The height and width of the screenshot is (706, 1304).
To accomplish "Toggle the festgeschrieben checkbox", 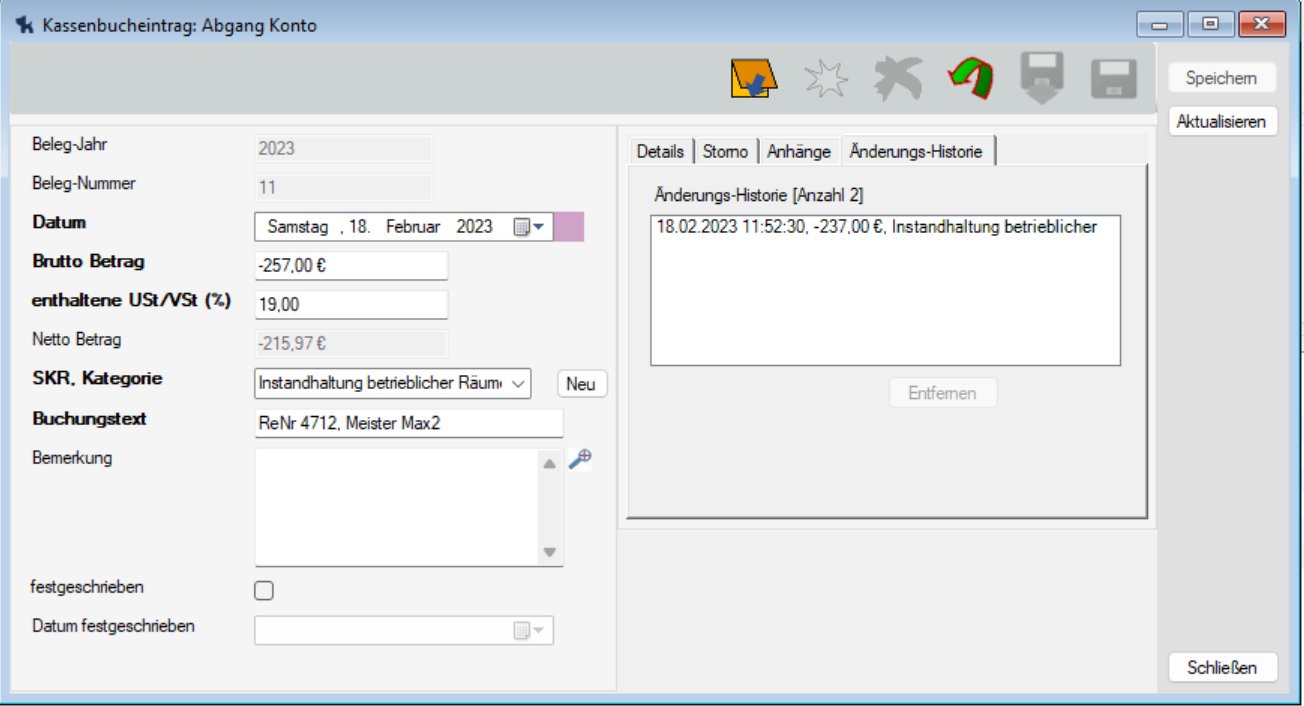I will 264,590.
